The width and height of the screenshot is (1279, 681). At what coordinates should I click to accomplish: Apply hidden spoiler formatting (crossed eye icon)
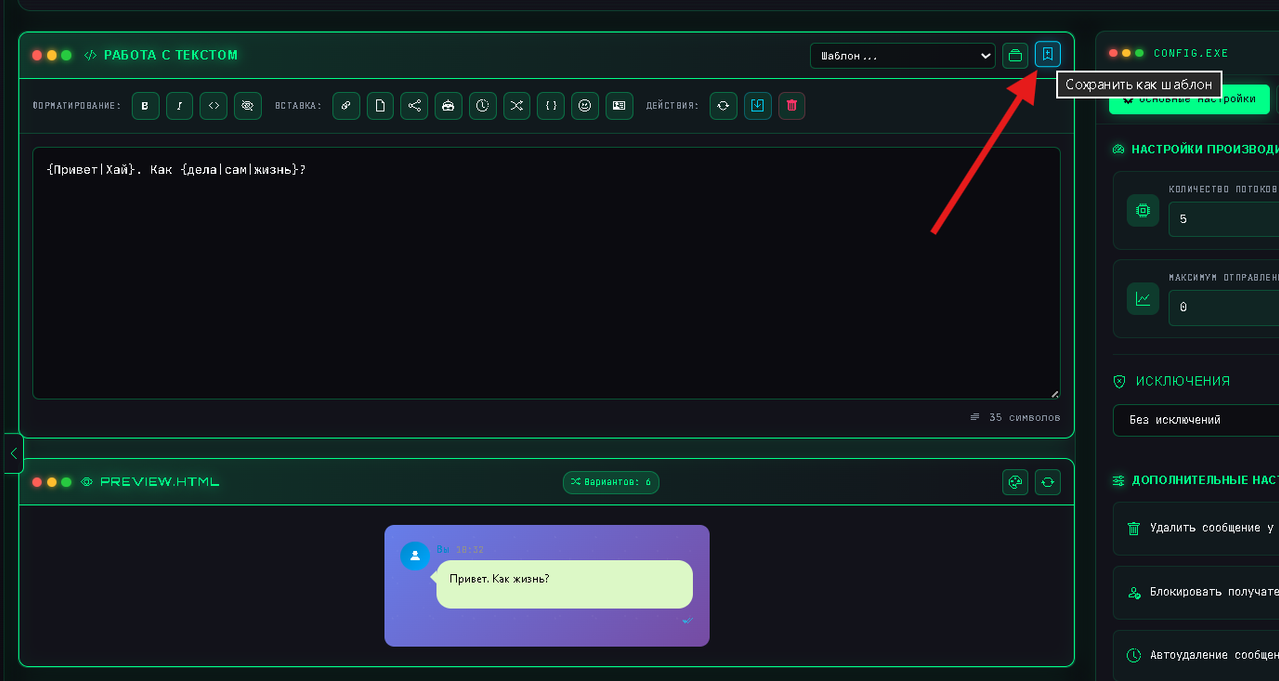coord(248,105)
